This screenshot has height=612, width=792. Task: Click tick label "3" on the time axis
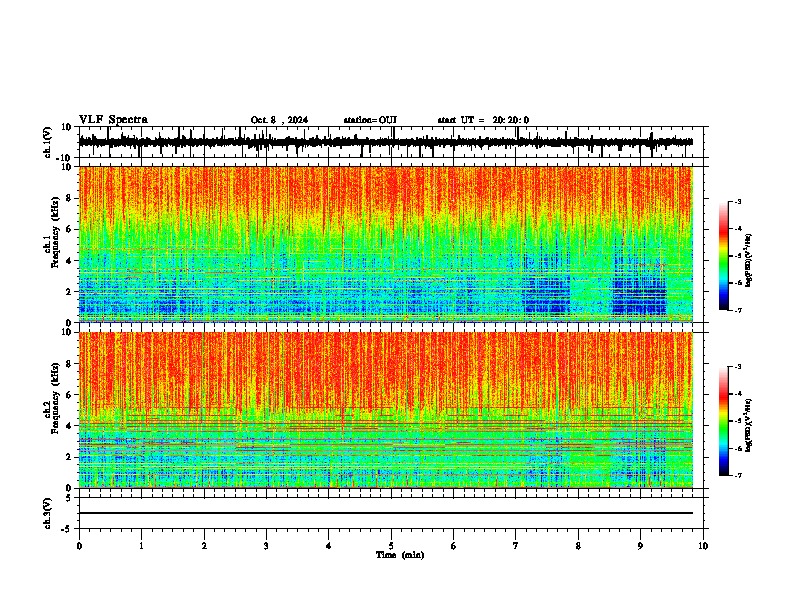[267, 546]
